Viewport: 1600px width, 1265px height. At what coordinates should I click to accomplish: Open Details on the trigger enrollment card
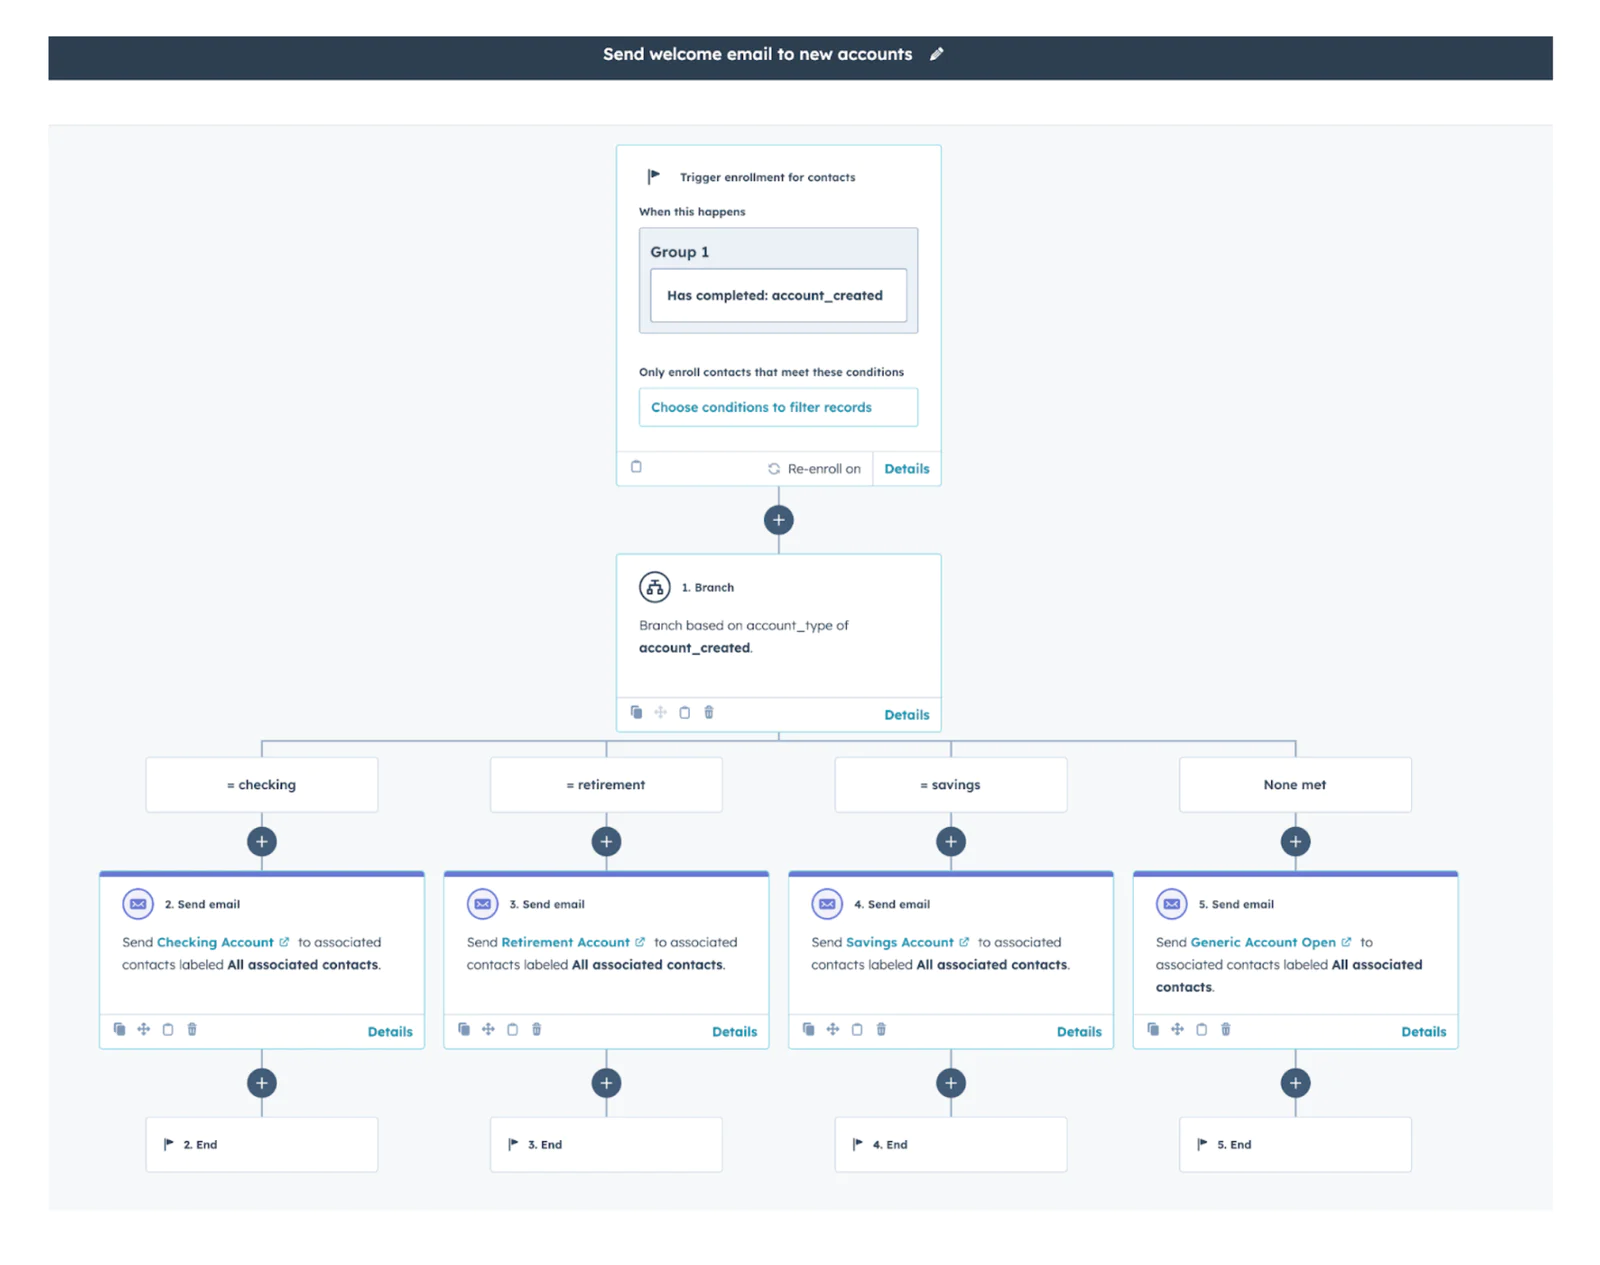[x=906, y=468]
